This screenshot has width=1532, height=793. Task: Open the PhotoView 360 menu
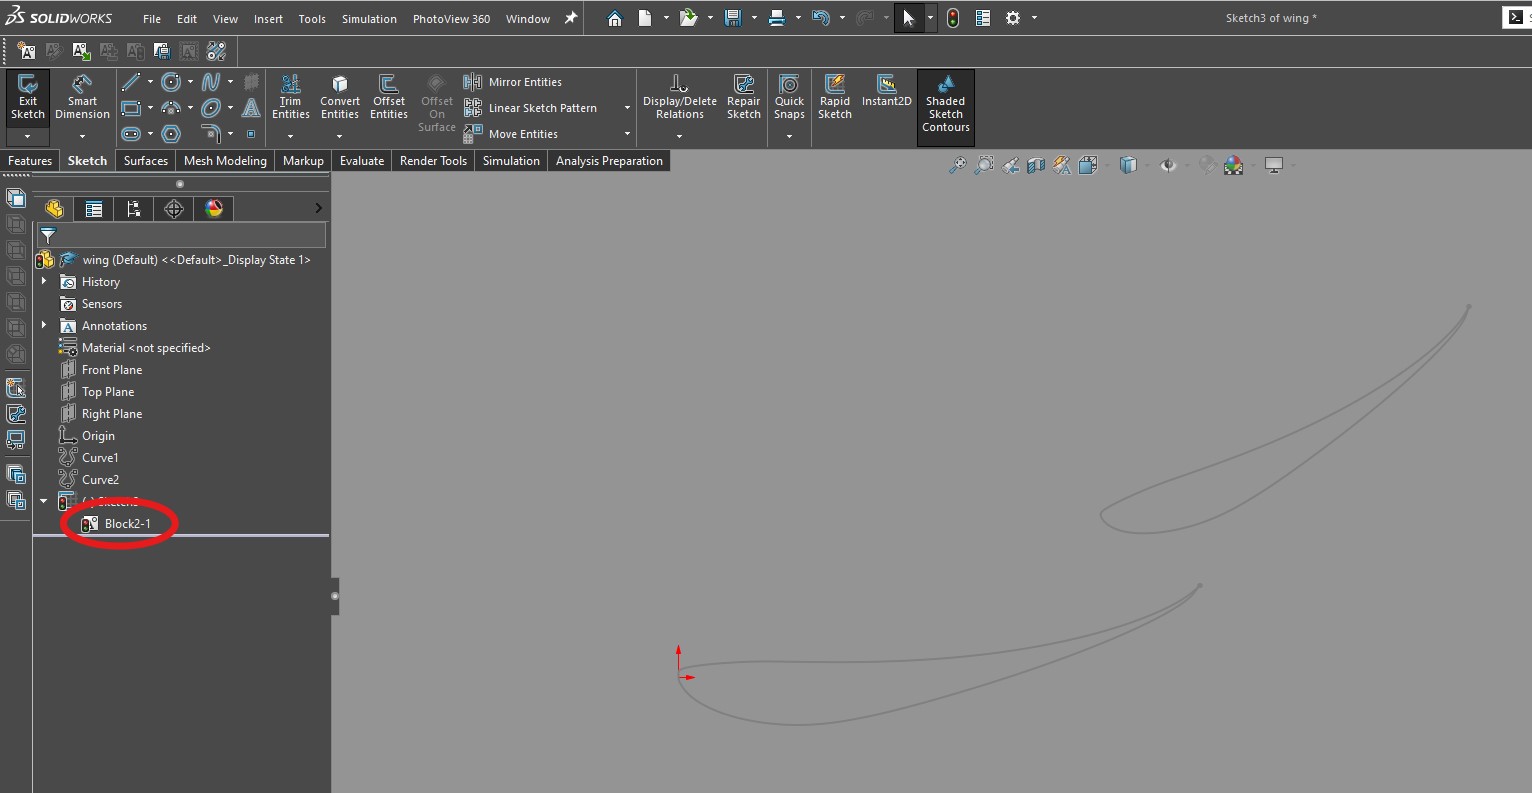click(451, 18)
